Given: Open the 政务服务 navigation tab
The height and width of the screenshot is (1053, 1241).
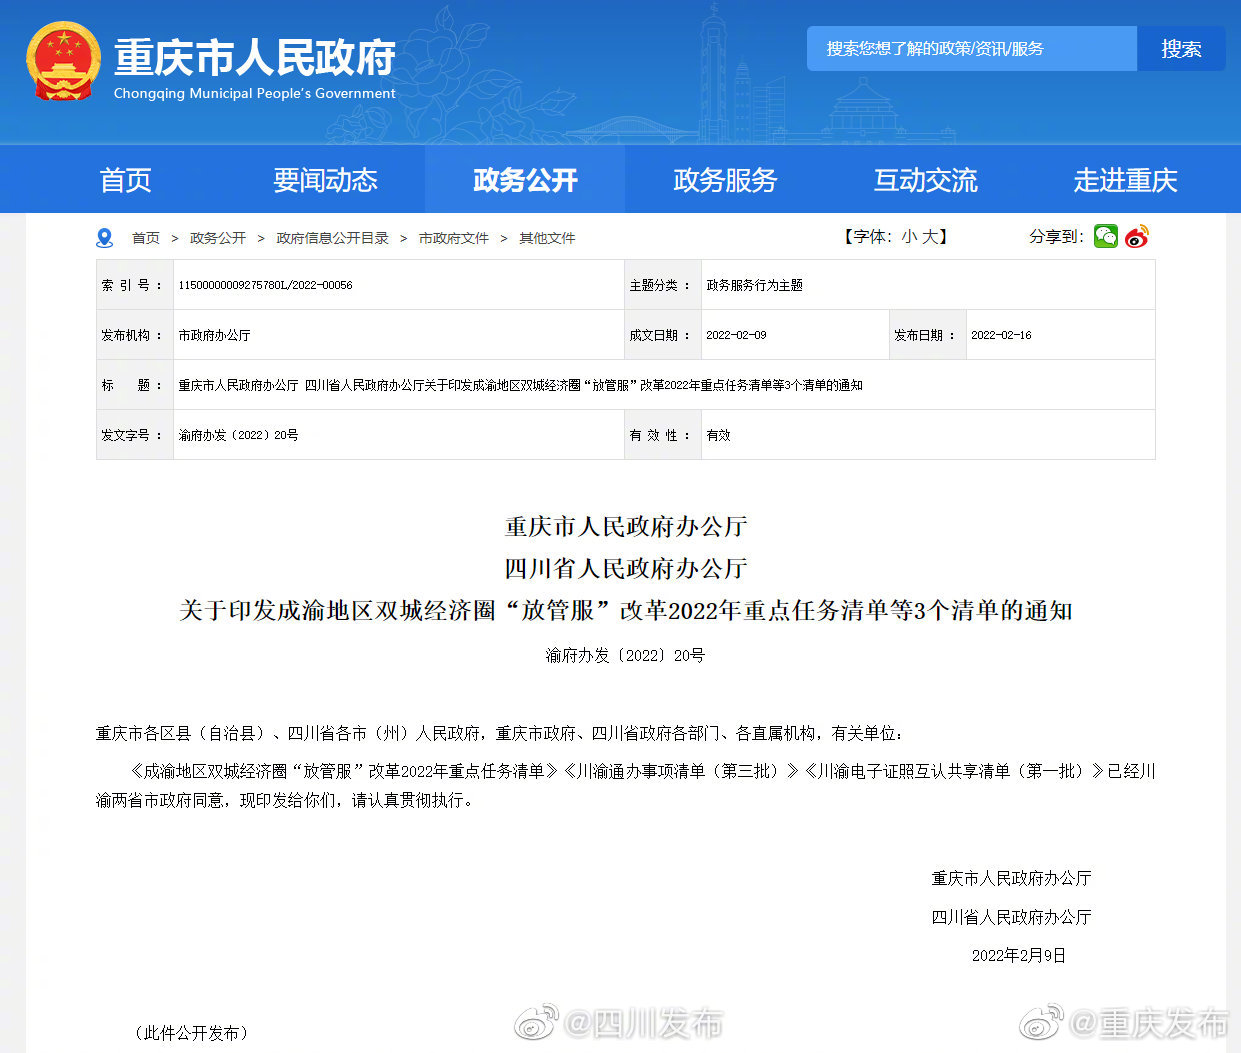Looking at the screenshot, I should point(726,180).
